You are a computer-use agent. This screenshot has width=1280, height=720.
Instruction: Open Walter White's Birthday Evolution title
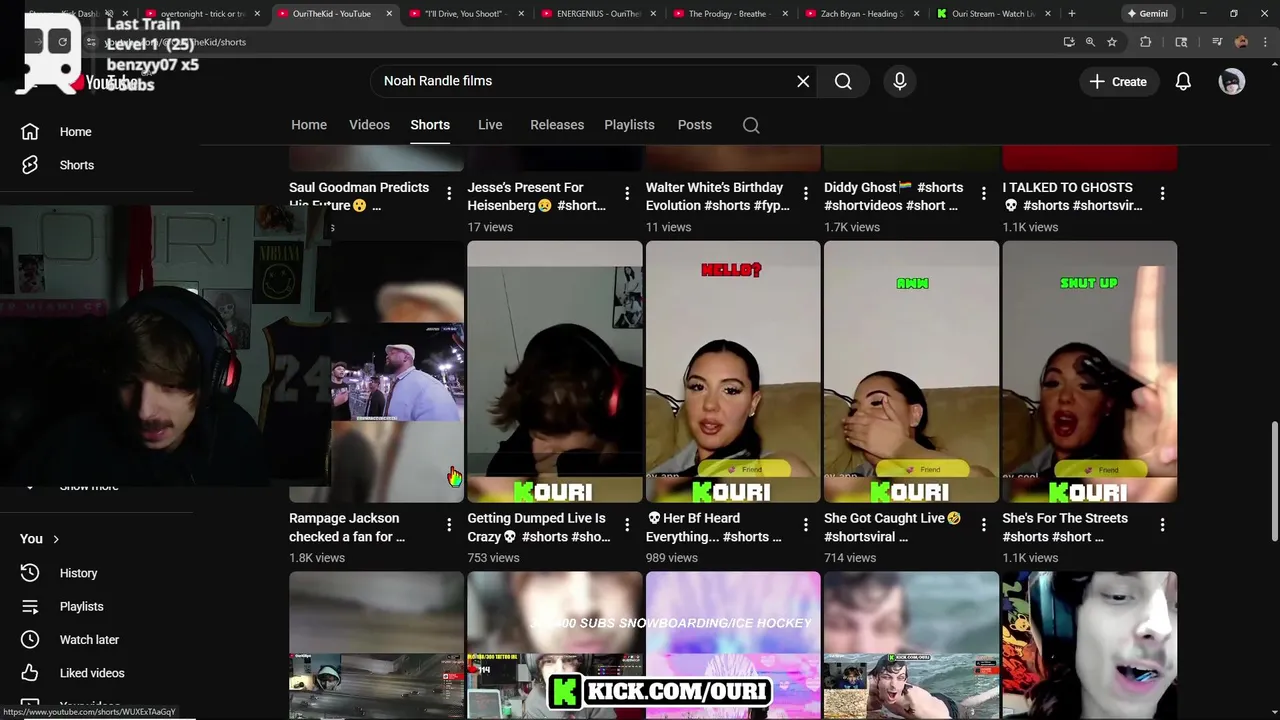tap(718, 196)
